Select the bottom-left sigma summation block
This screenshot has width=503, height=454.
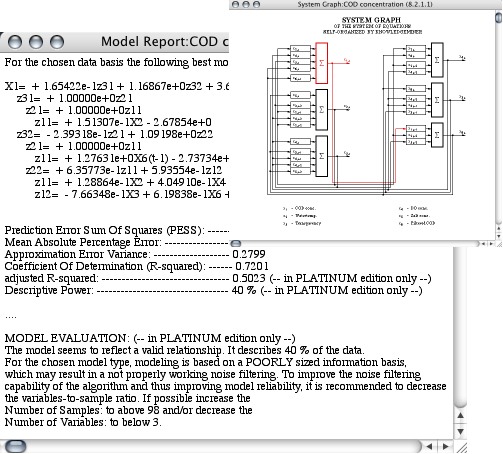pos(321,156)
